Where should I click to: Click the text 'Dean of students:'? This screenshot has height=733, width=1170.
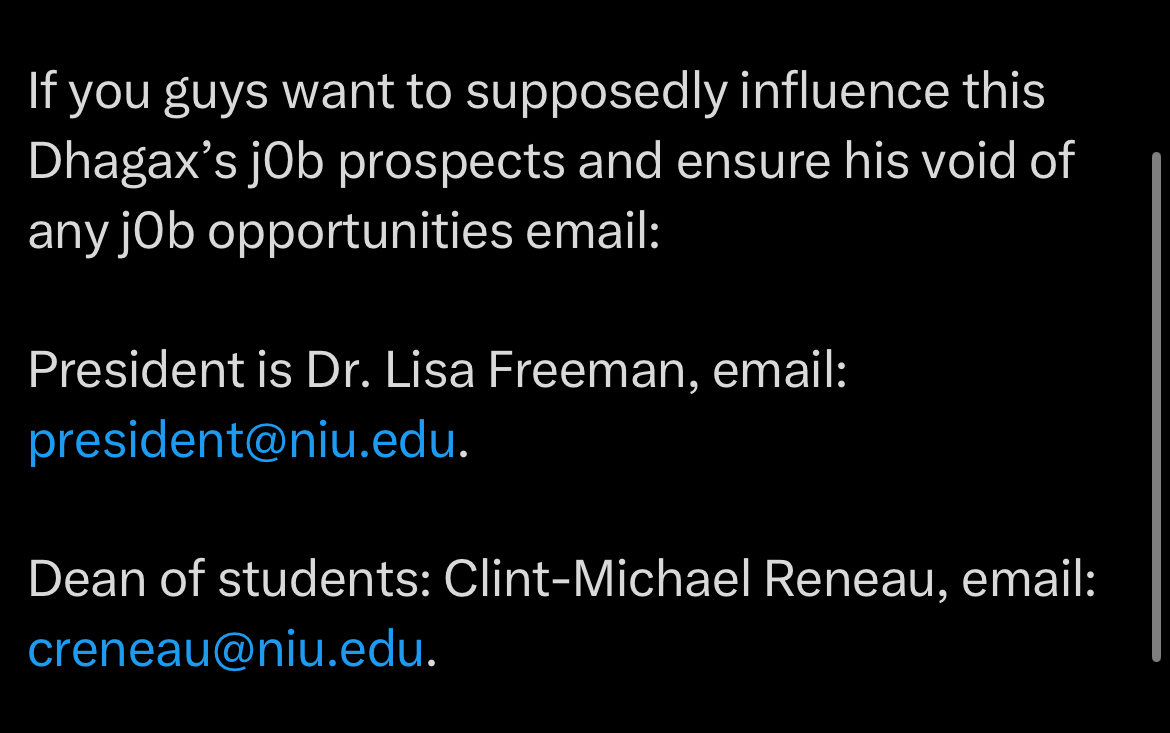[x=230, y=579]
